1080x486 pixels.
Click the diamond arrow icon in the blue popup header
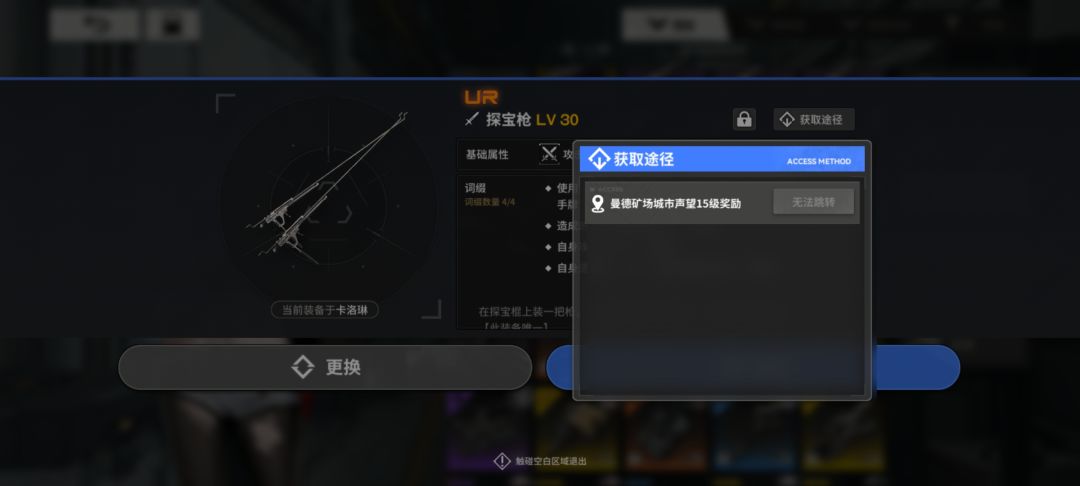[x=599, y=159]
